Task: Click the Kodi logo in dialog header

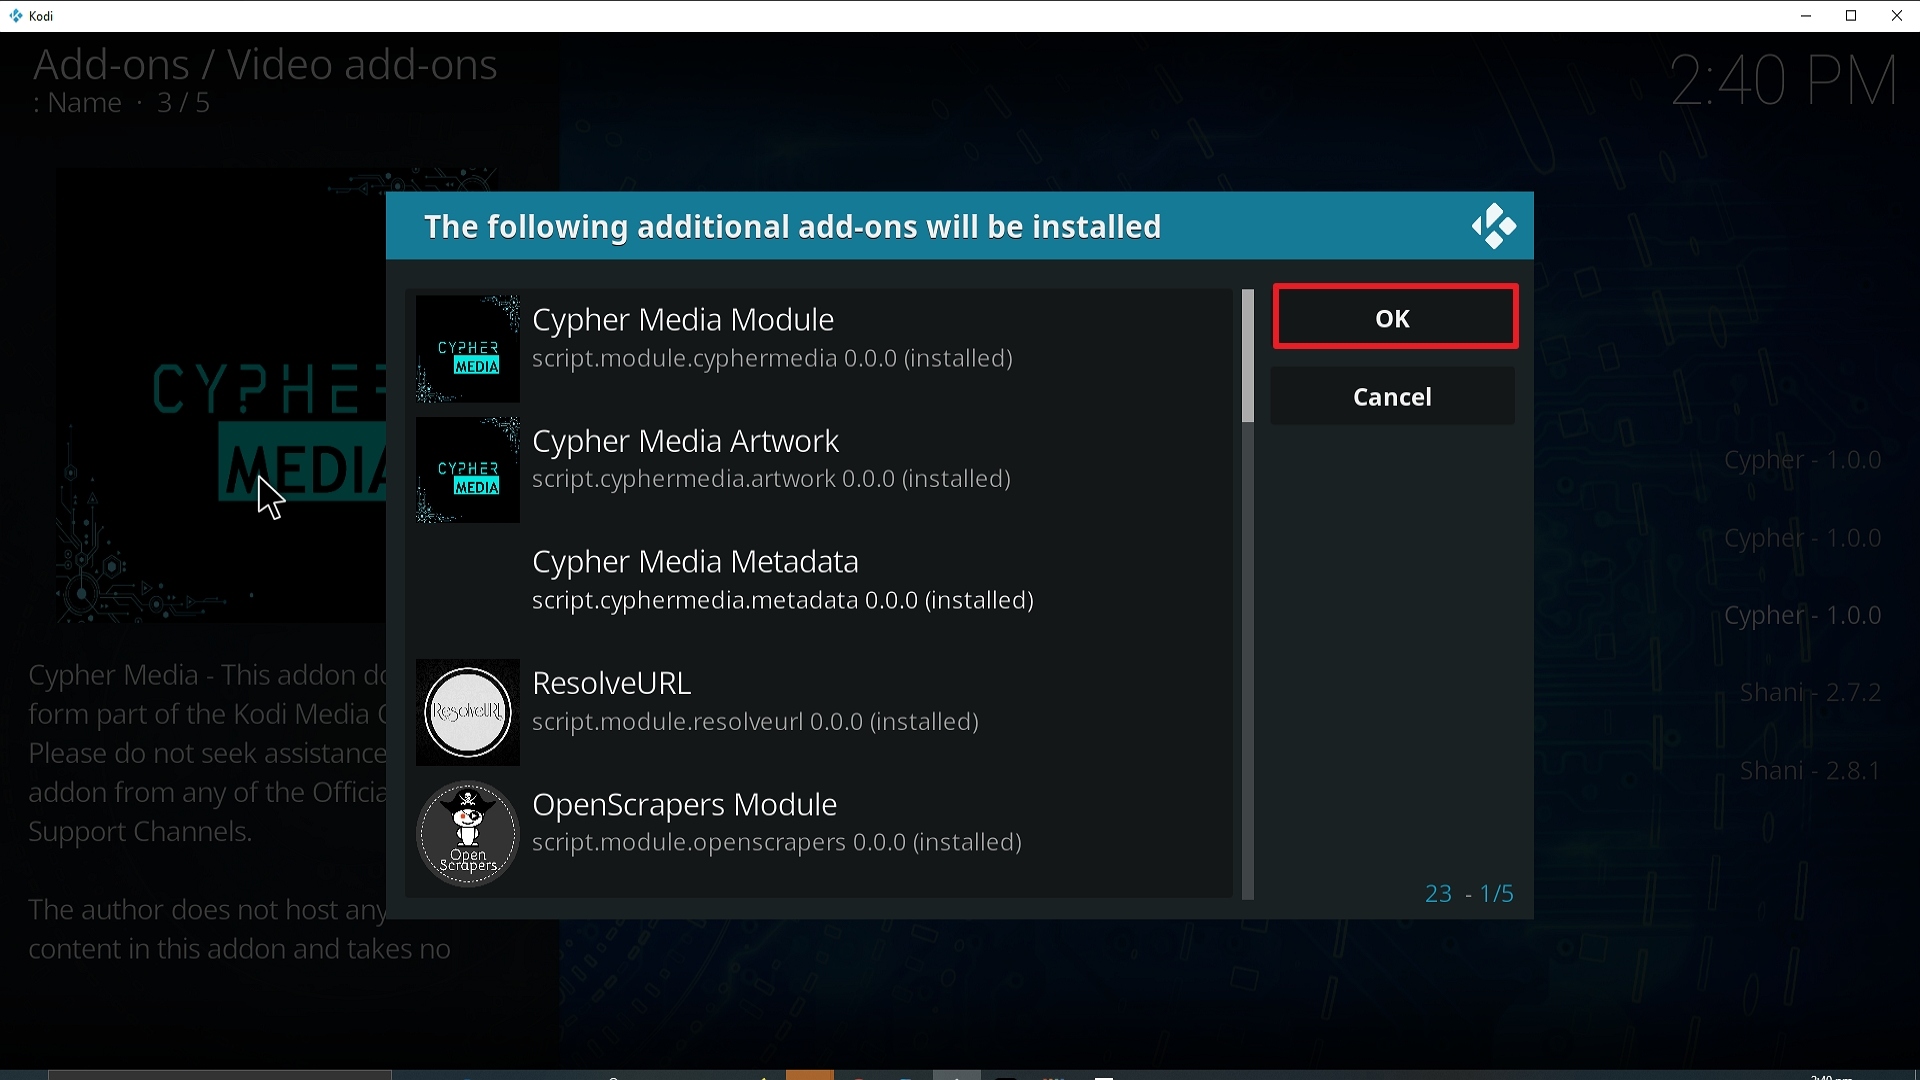Action: tap(1493, 227)
